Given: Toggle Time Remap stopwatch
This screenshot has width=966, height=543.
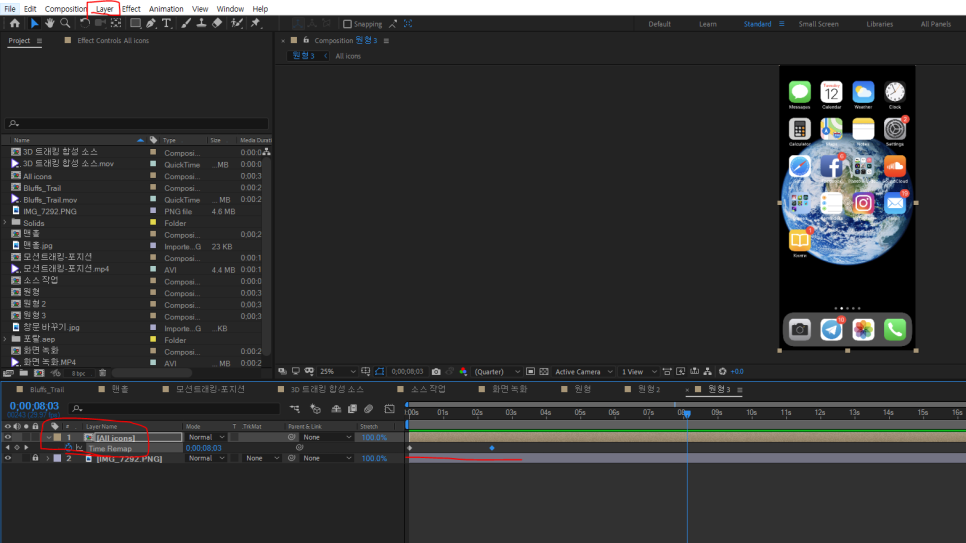Looking at the screenshot, I should click(x=68, y=448).
